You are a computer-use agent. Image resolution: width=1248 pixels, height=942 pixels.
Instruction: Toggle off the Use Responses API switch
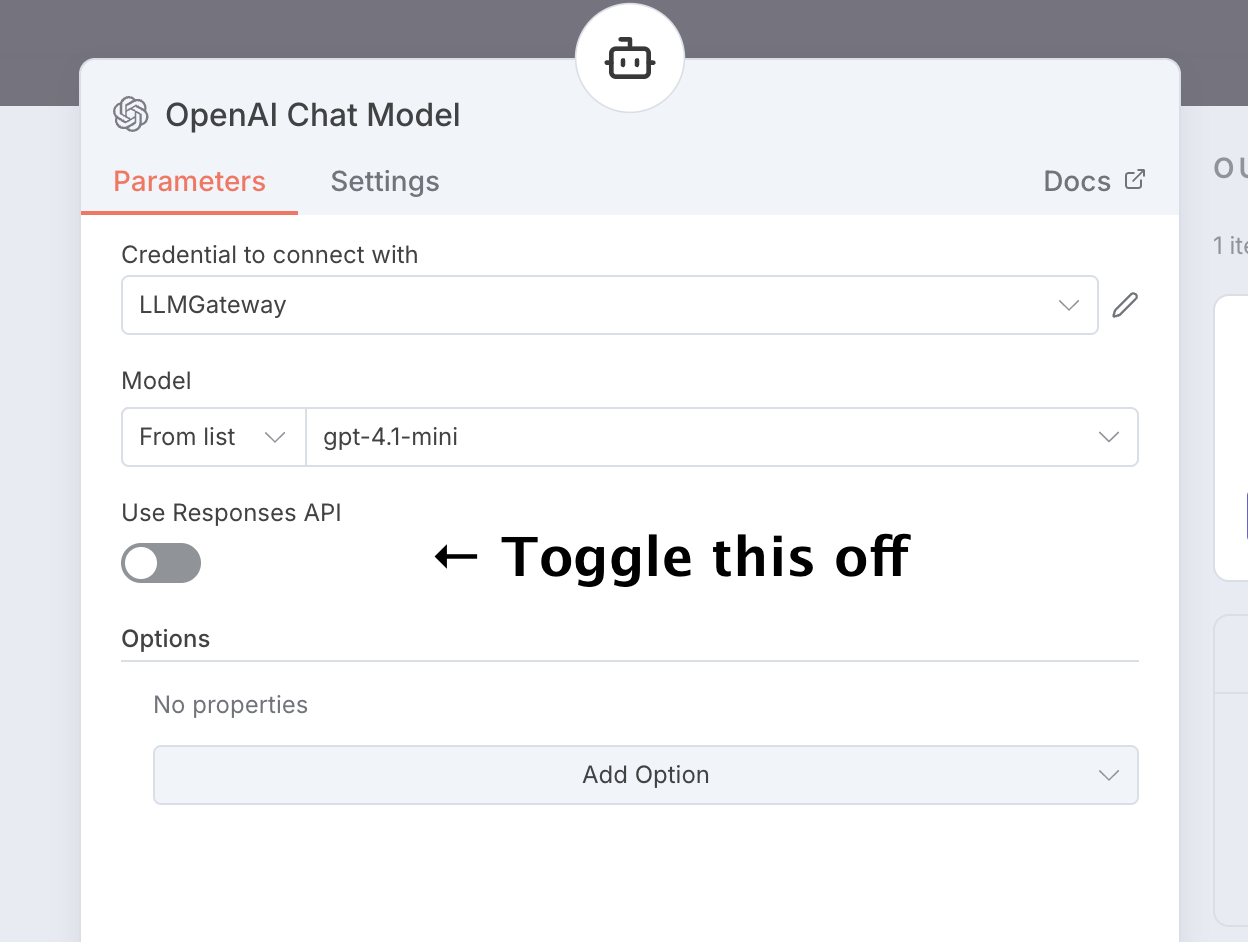click(x=161, y=563)
